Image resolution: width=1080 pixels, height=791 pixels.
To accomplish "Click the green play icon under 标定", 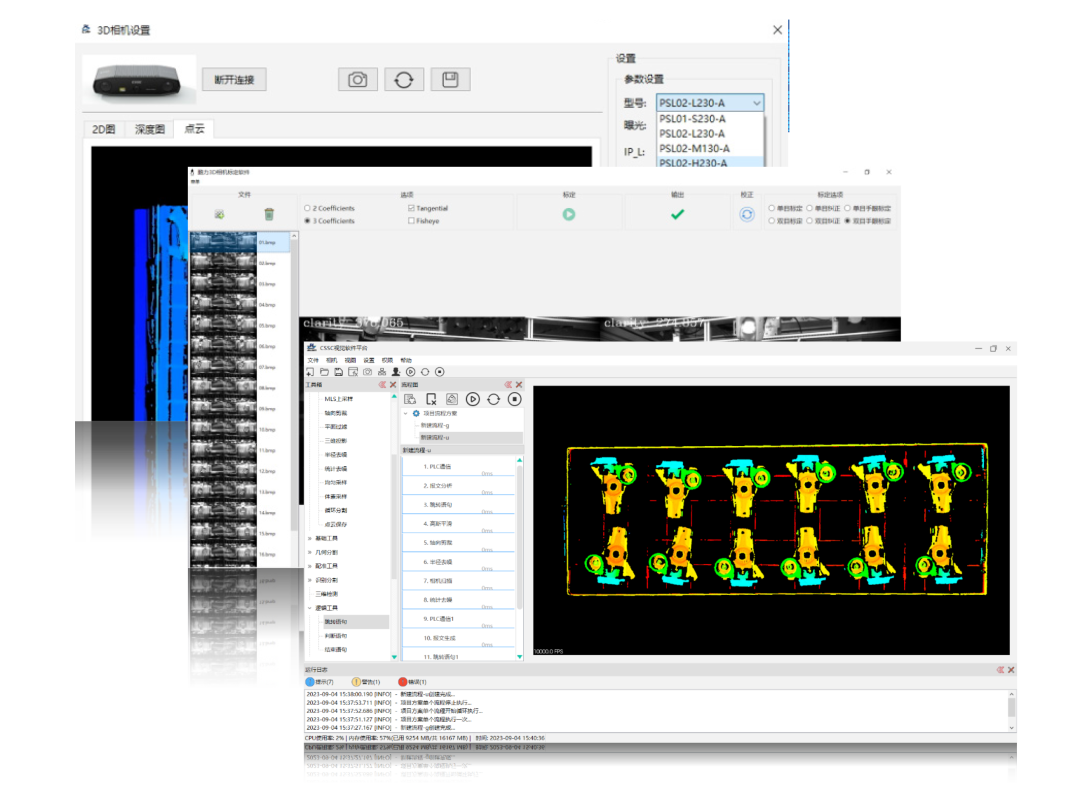I will [568, 214].
